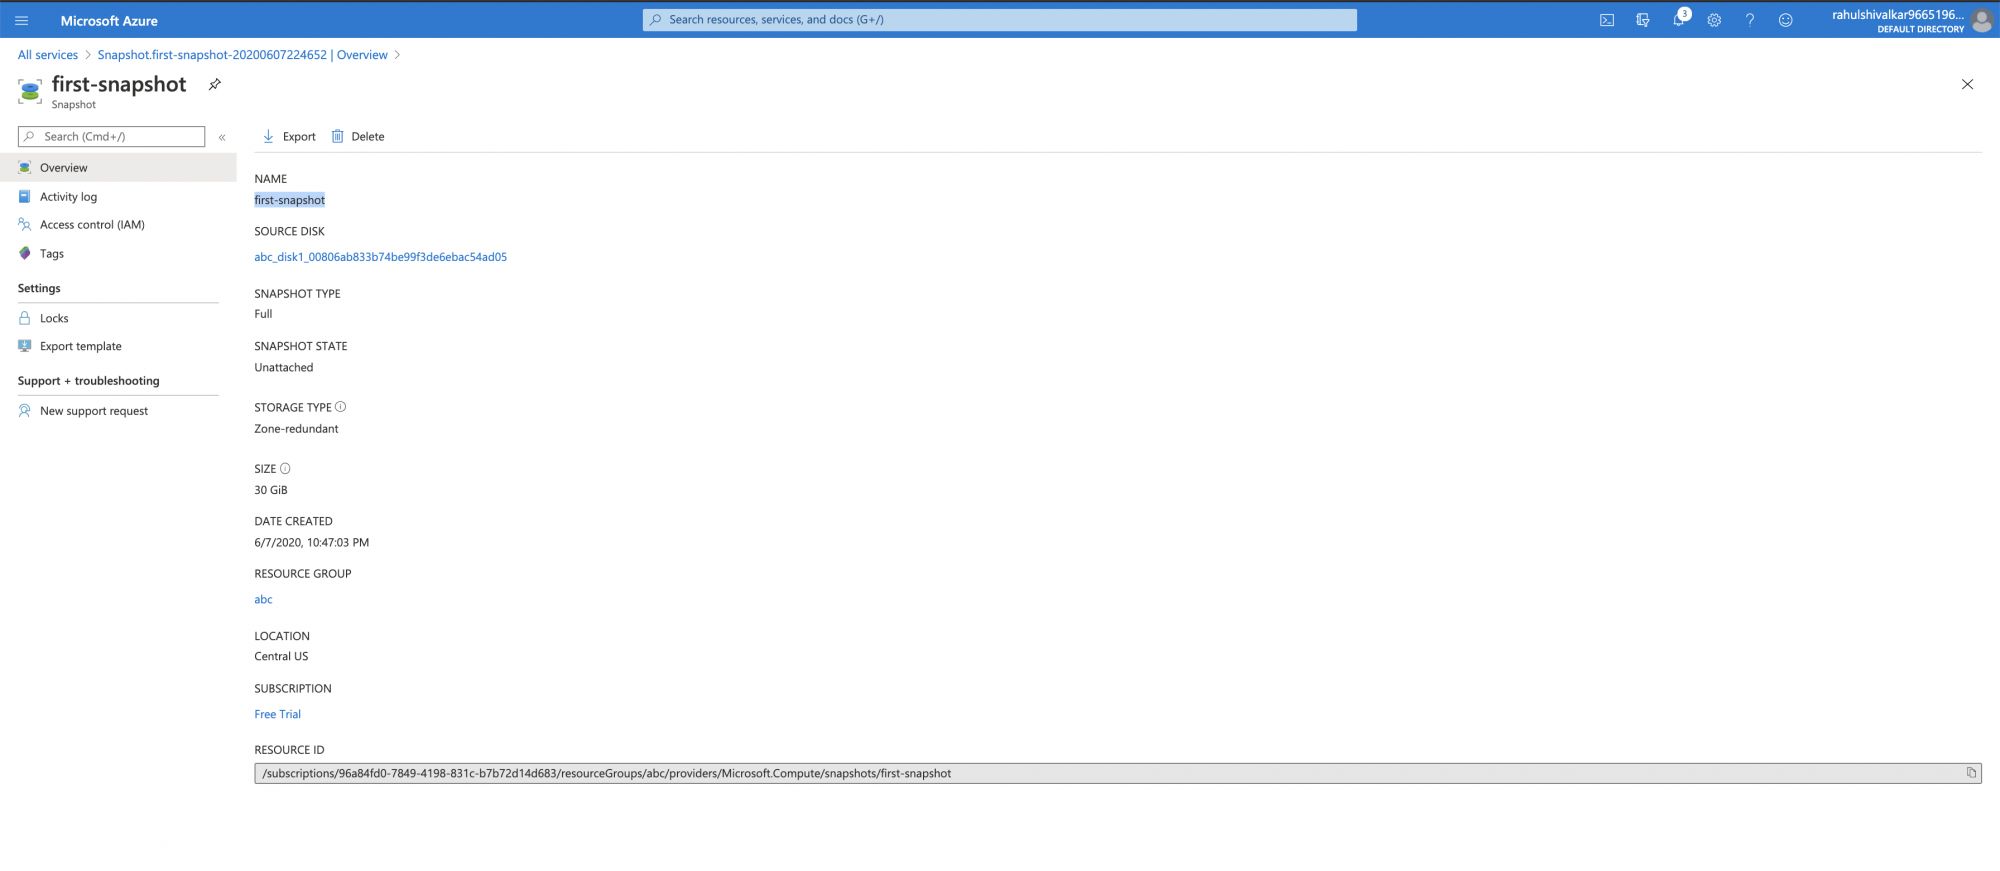Screen dimensions: 2000x871
Task: Copy the Resource ID to the clipboard
Action: (1971, 773)
